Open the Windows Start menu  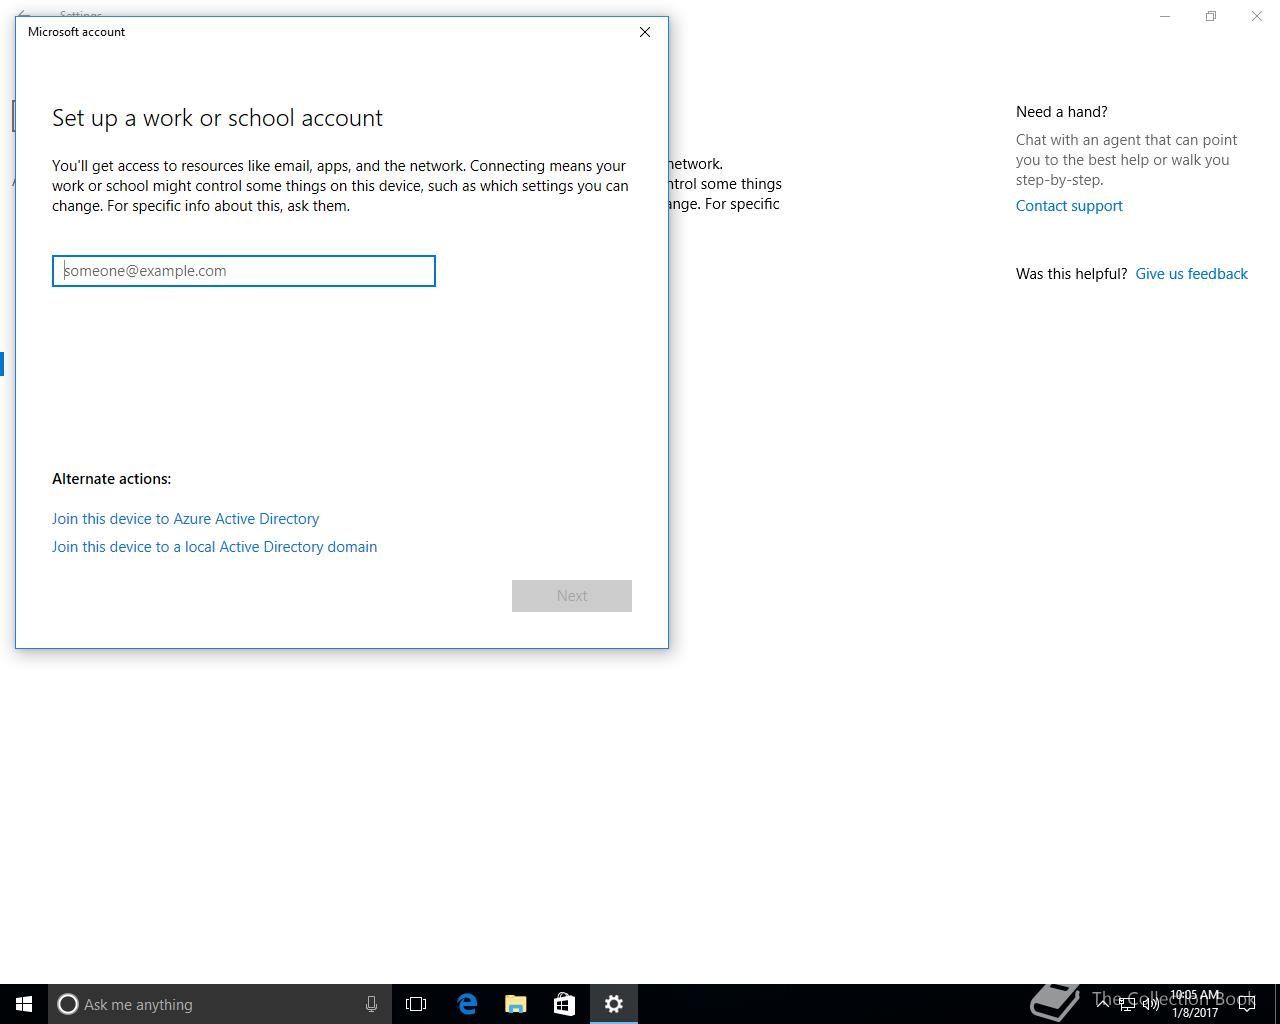(24, 1004)
